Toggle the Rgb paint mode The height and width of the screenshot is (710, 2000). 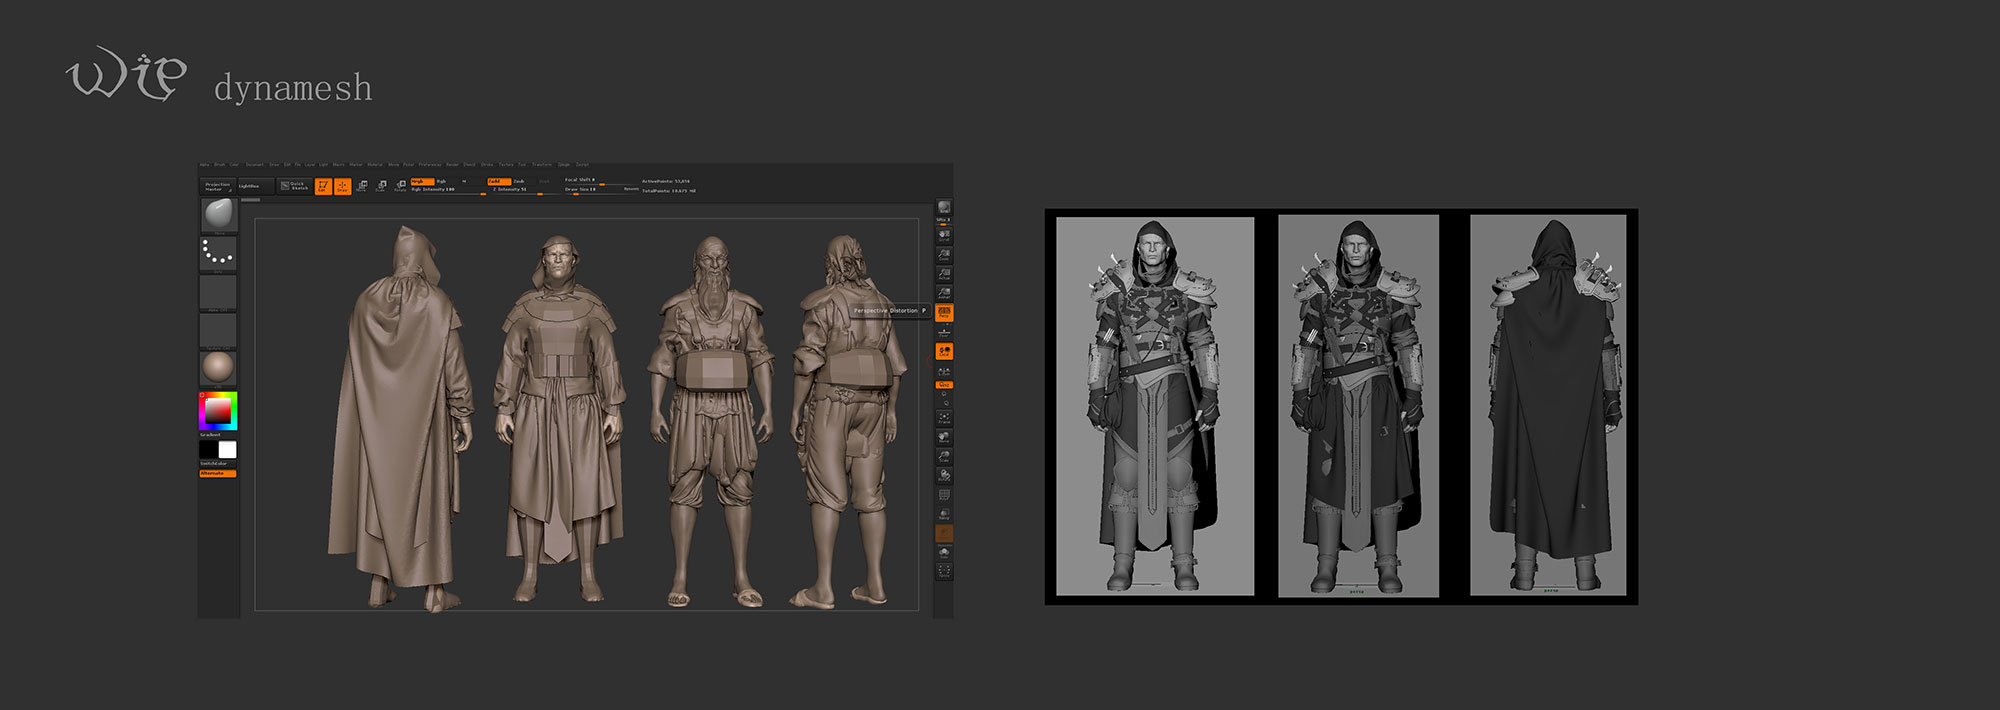click(441, 181)
